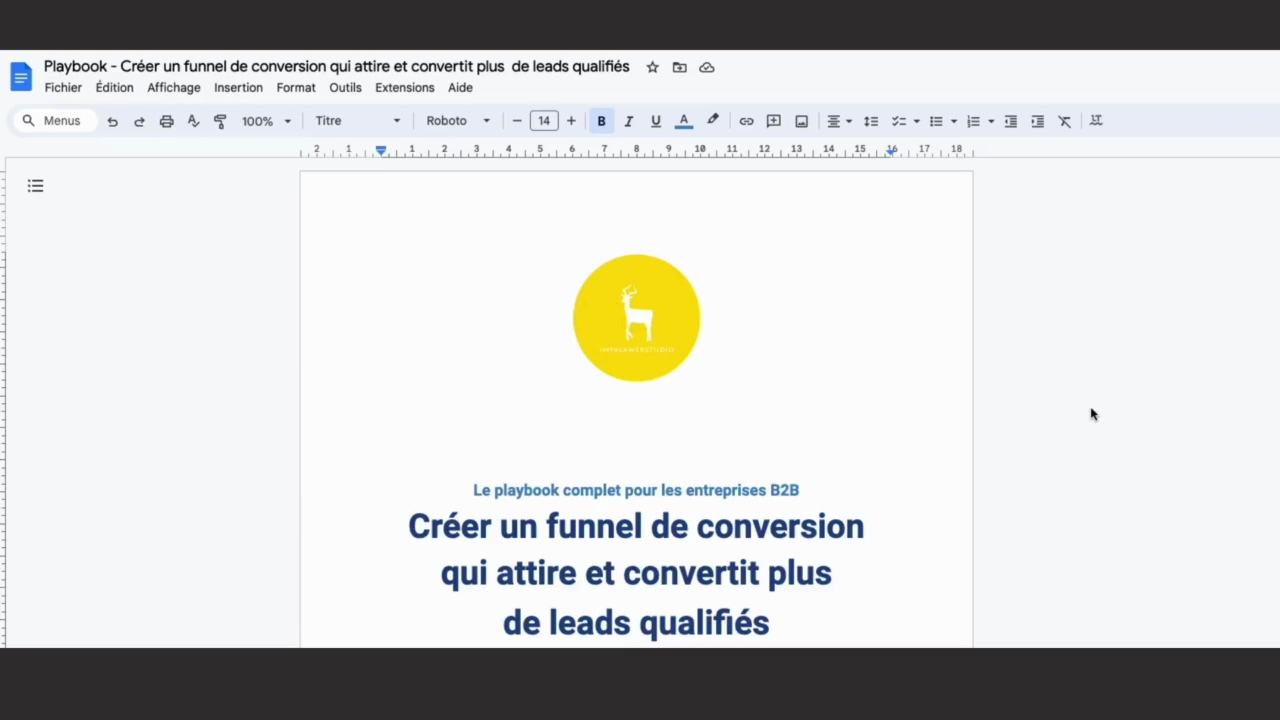Click the left indent marker on ruler
The height and width of the screenshot is (720, 1280).
(380, 150)
